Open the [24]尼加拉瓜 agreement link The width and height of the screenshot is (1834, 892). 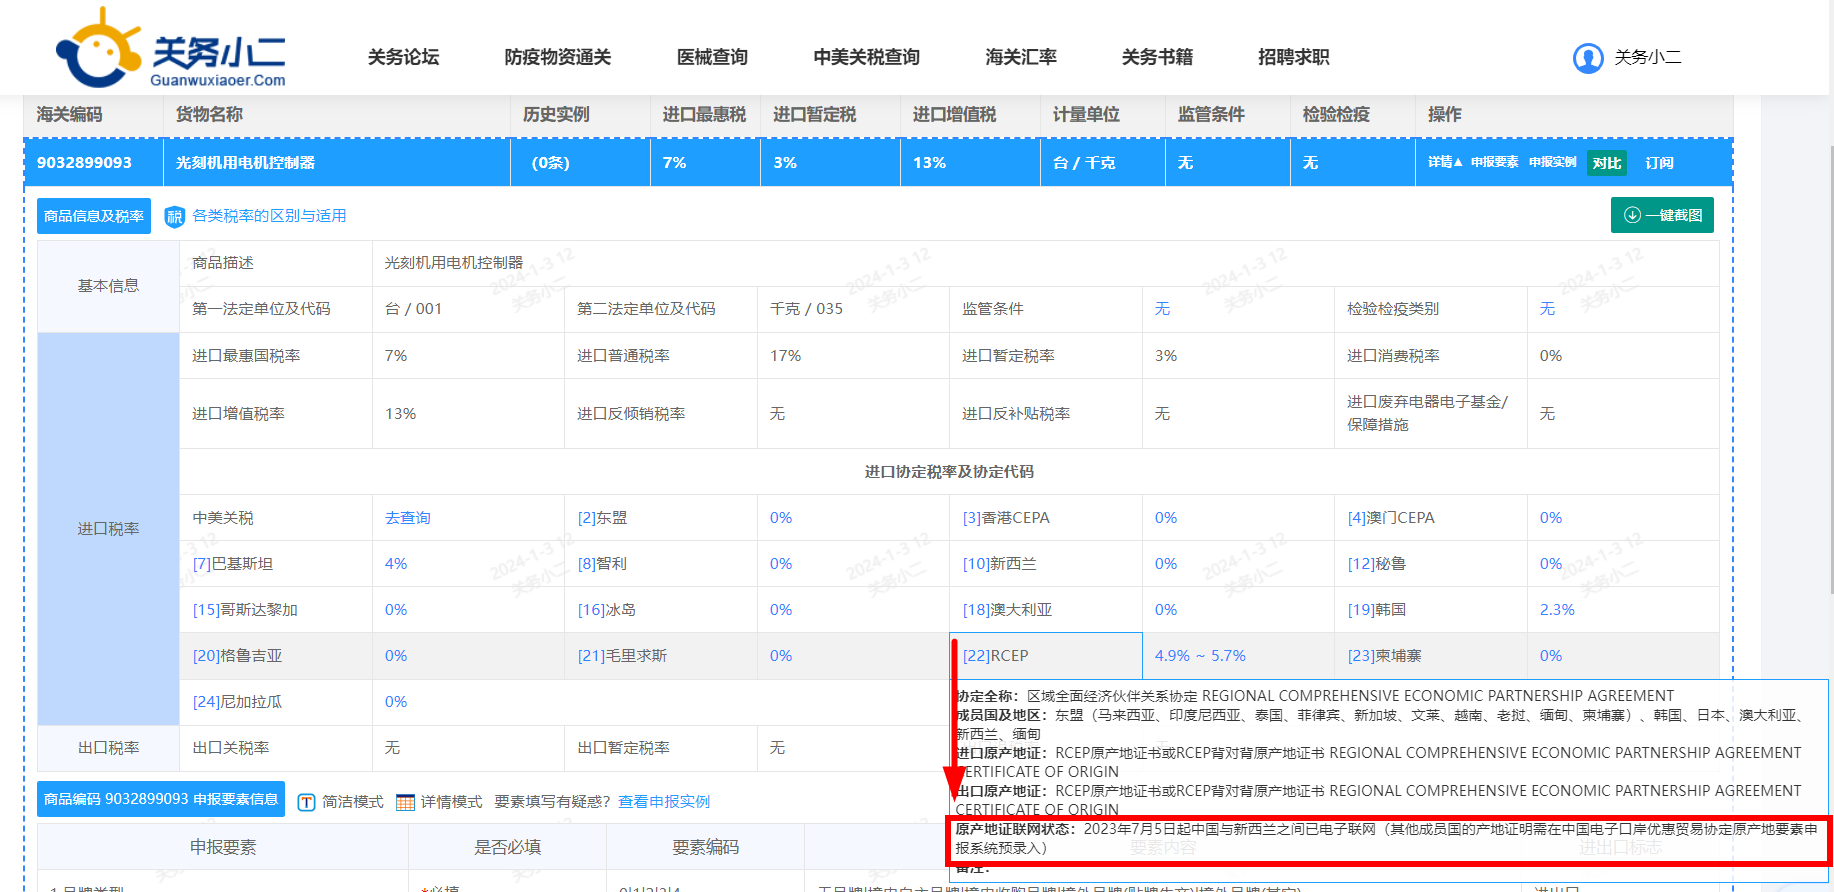pyautogui.click(x=238, y=702)
